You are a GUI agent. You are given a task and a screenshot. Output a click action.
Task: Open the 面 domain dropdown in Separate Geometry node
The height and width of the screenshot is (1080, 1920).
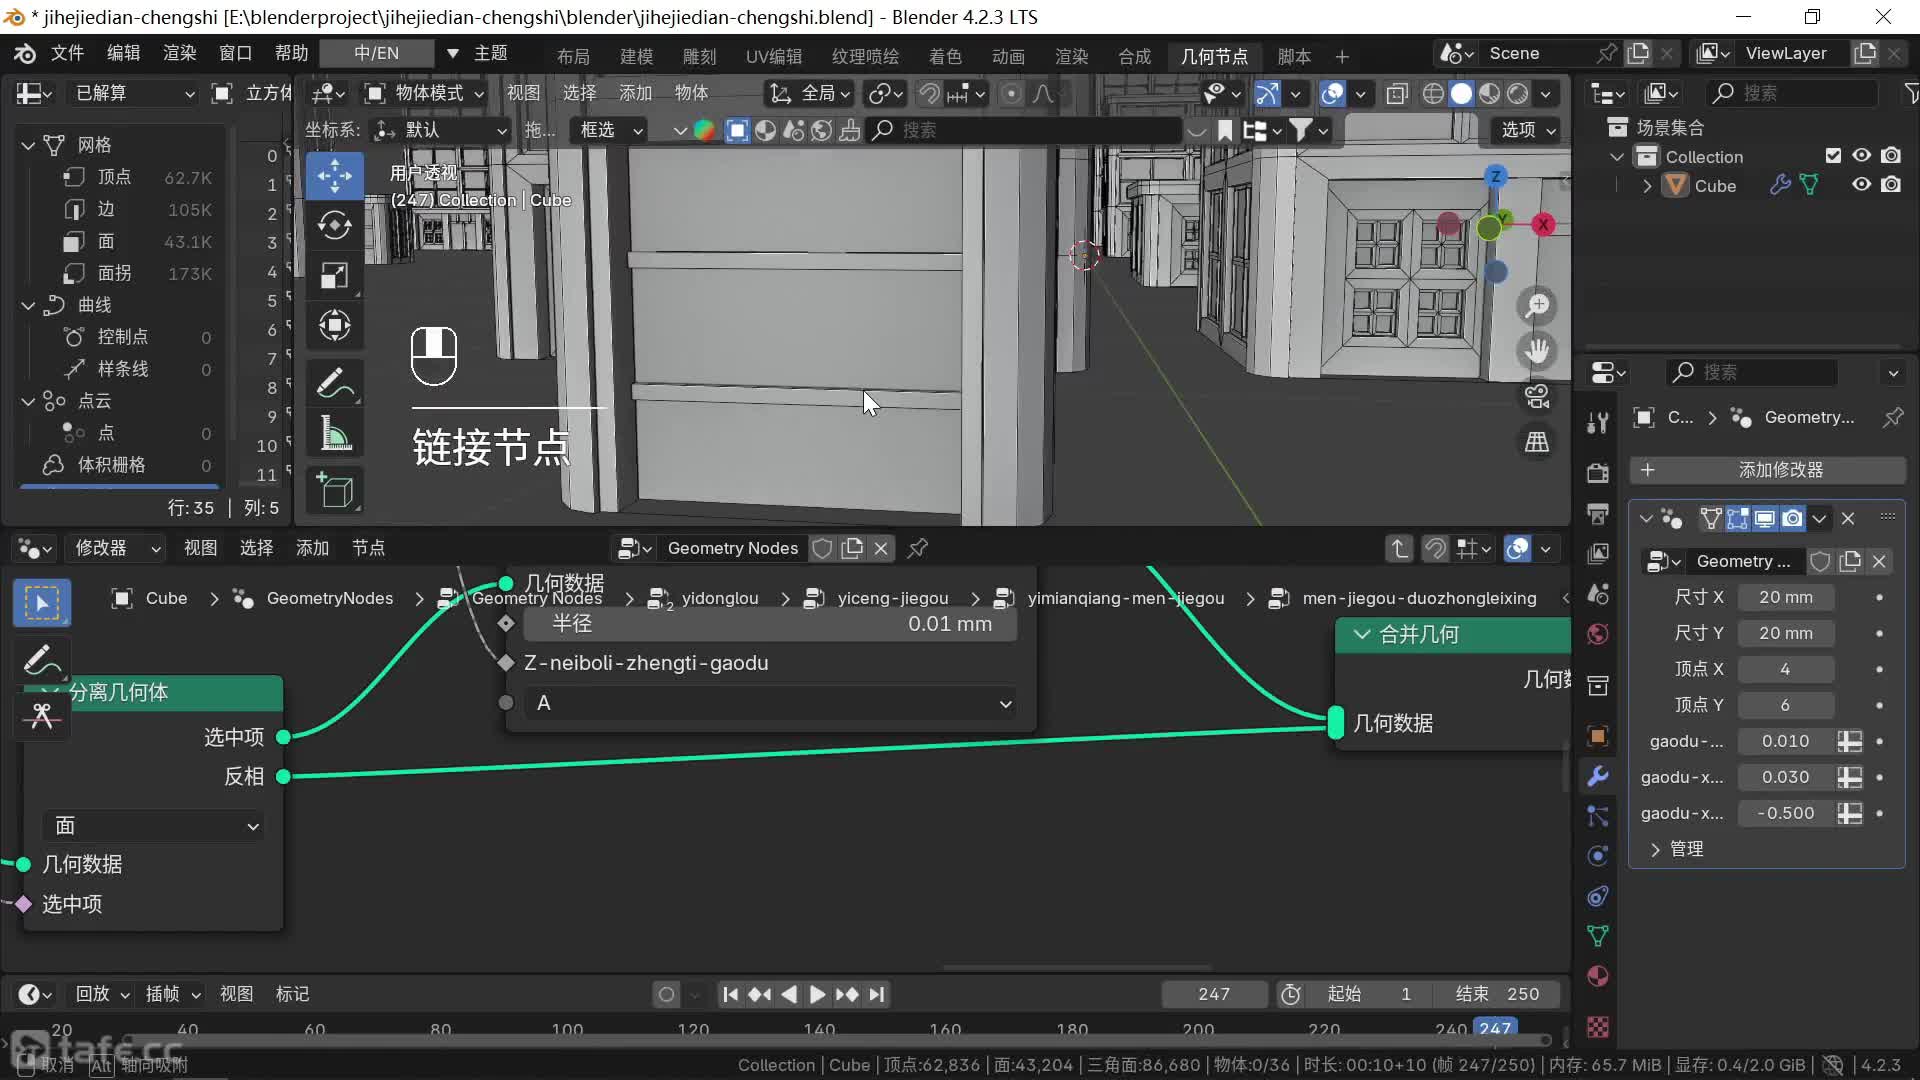click(x=155, y=826)
